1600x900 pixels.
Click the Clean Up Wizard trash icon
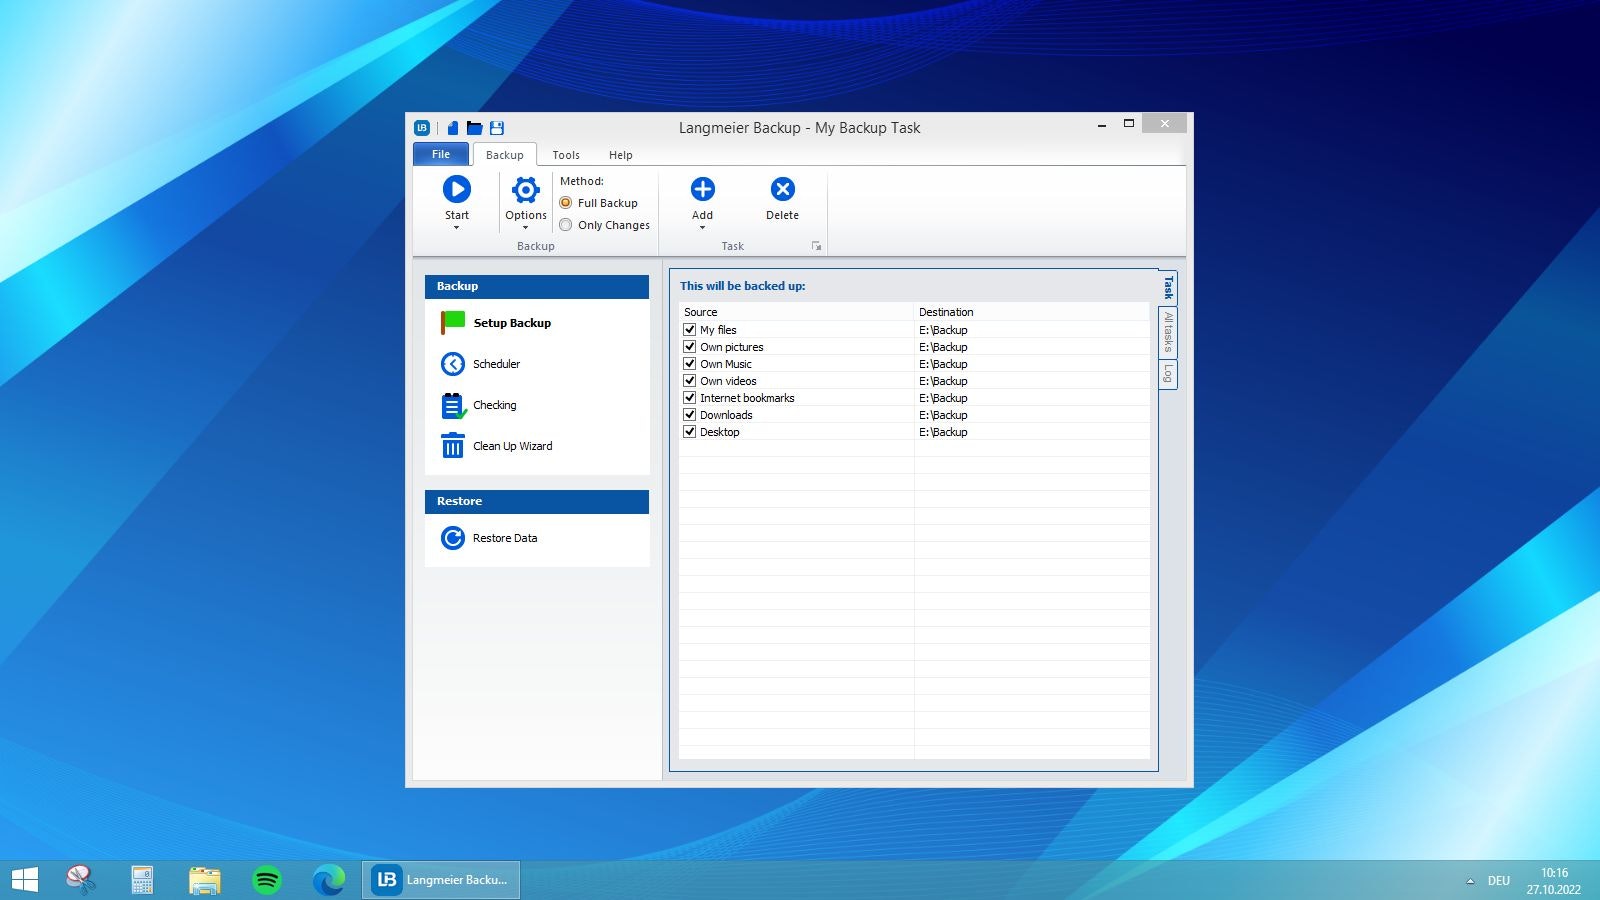(453, 445)
